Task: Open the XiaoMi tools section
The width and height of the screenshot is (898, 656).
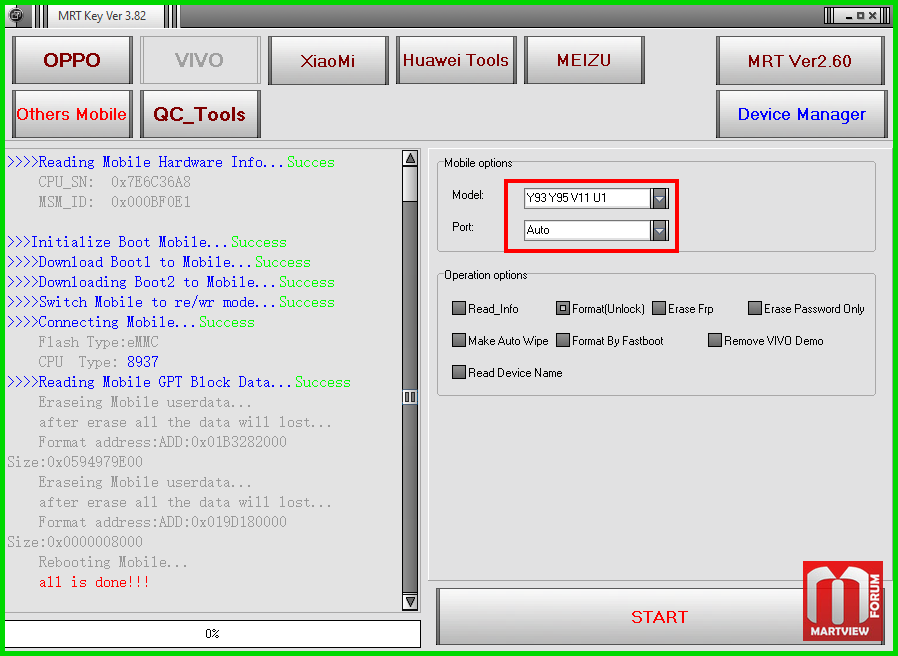Action: point(328,60)
